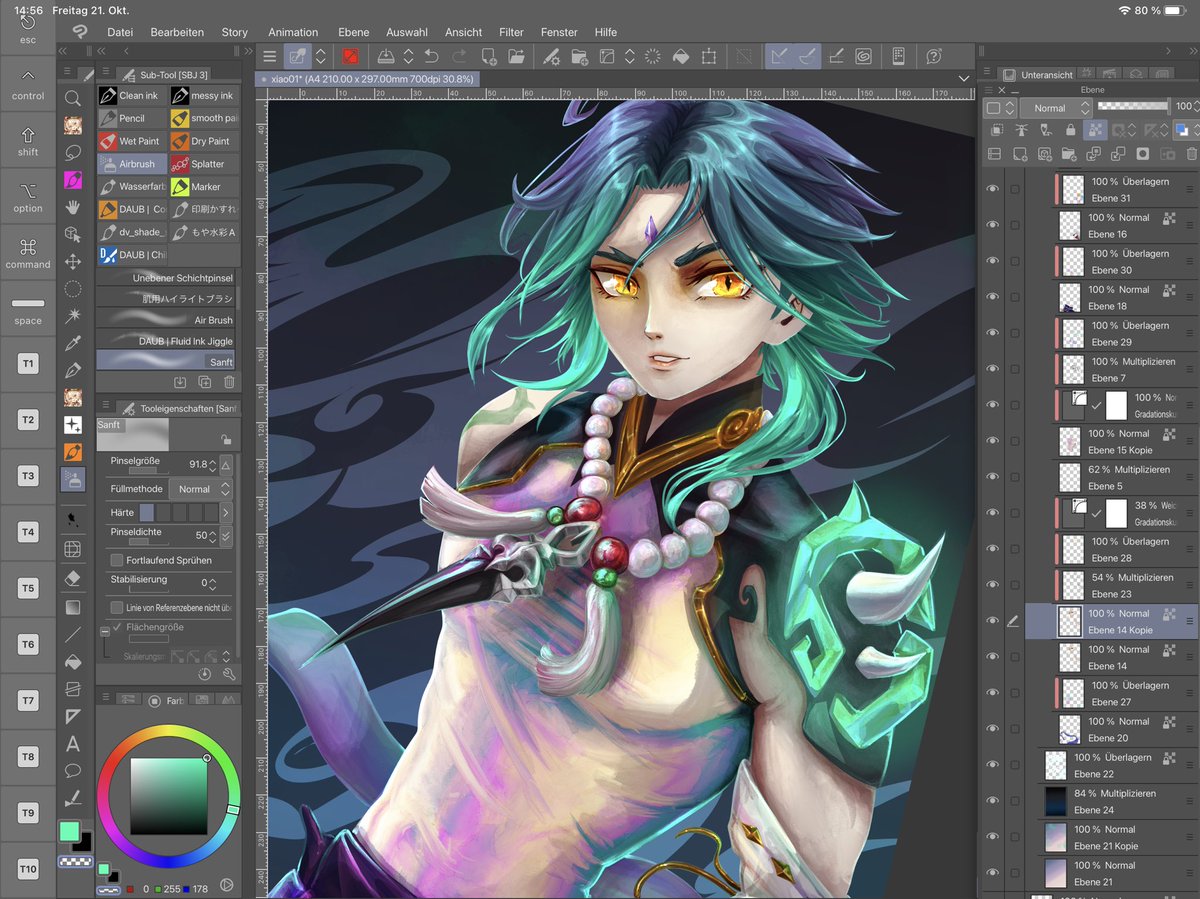Open layer blend mode Normal dropdown
Viewport: 1200px width, 899px height.
coord(1055,107)
